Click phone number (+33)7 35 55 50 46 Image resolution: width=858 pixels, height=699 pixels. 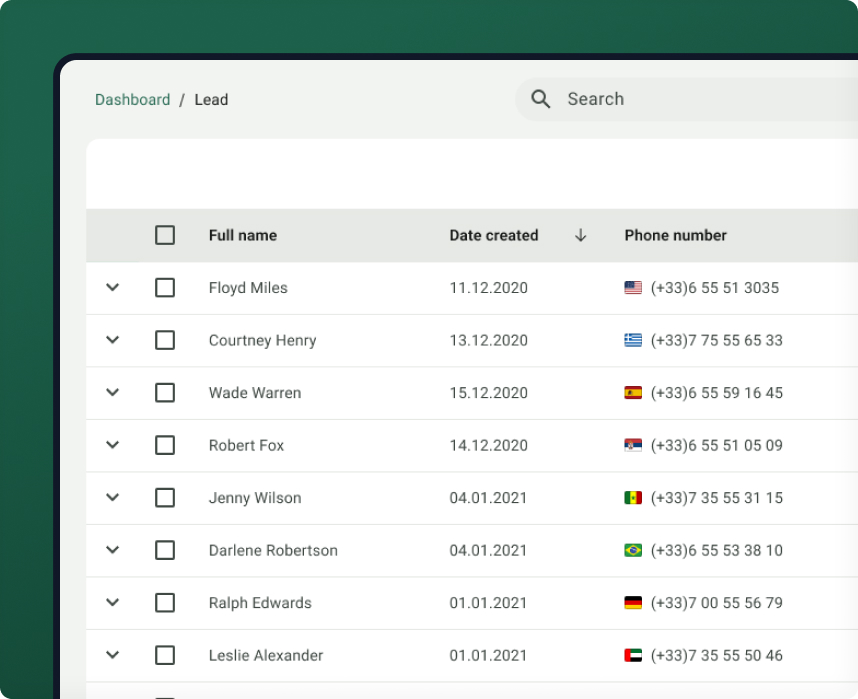(x=717, y=656)
